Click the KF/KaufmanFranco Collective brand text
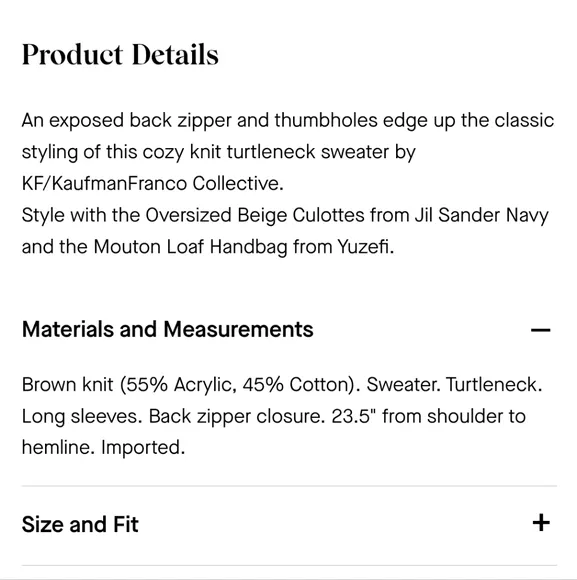This screenshot has width=577, height=580. [x=152, y=183]
